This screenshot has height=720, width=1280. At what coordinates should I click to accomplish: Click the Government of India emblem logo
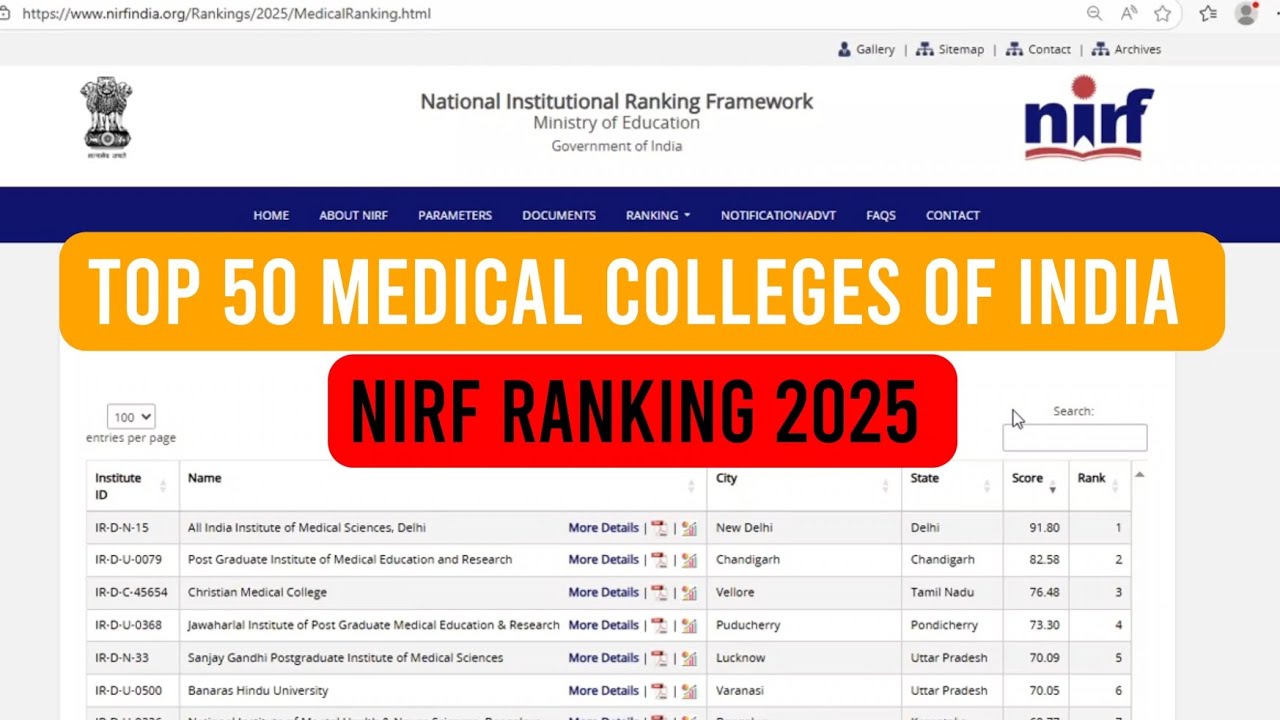click(x=106, y=119)
